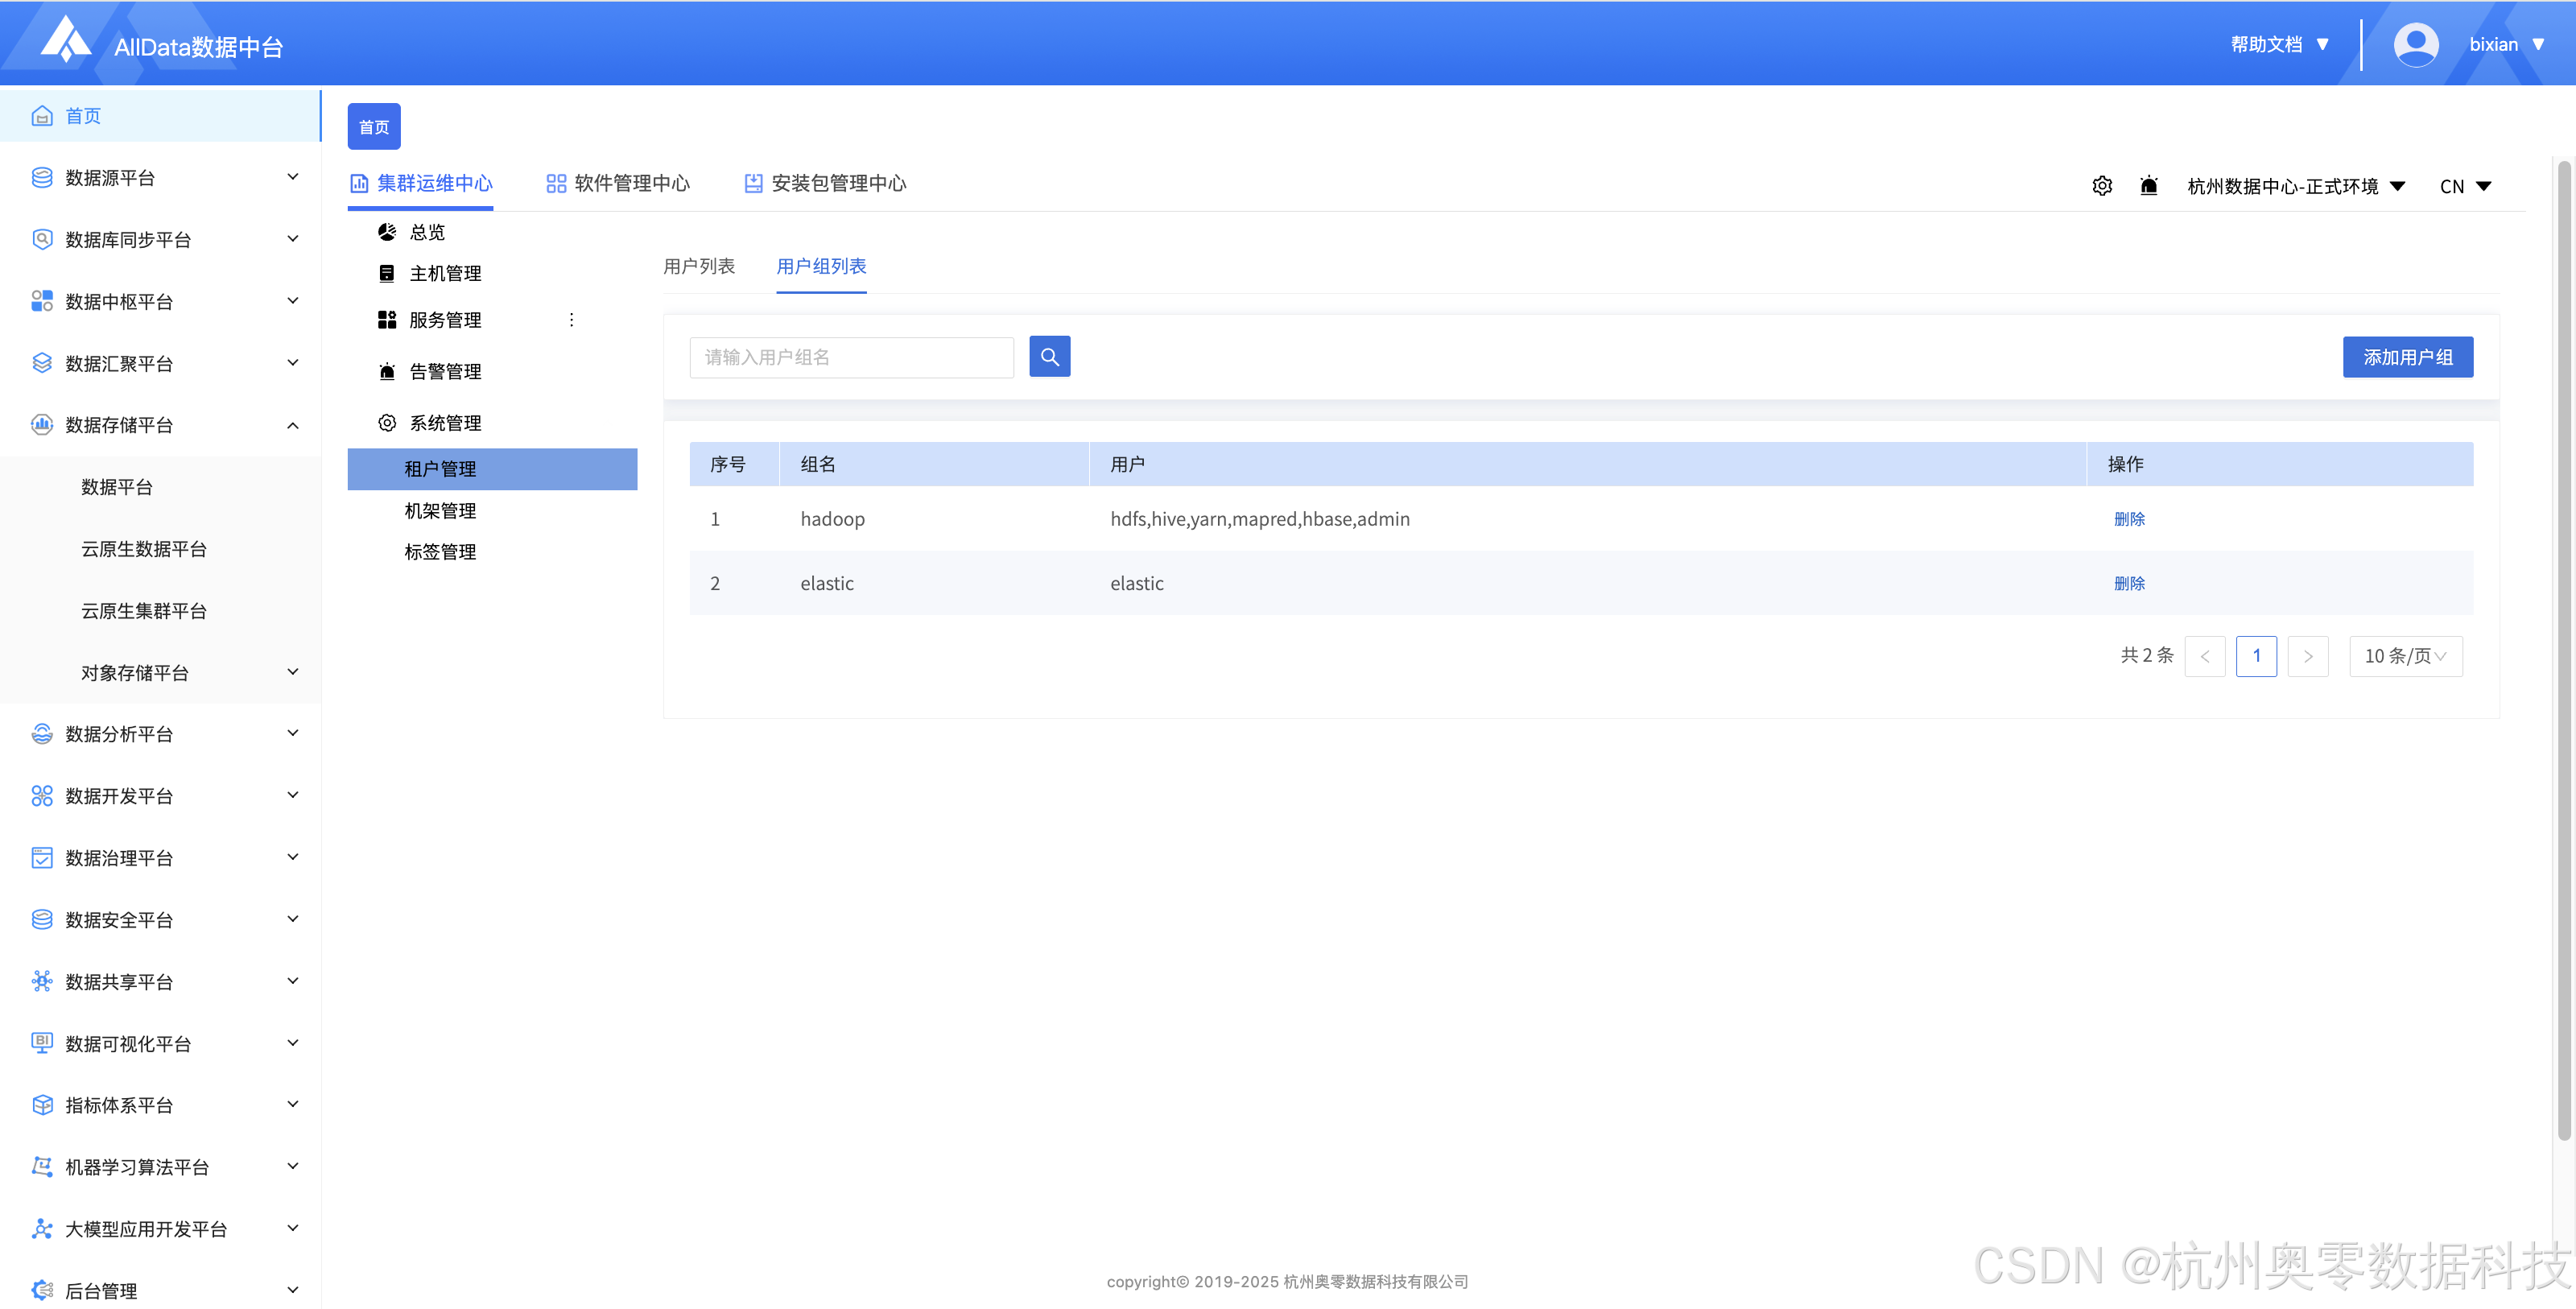
Task: Open 主机管理 host management item
Action: point(444,274)
